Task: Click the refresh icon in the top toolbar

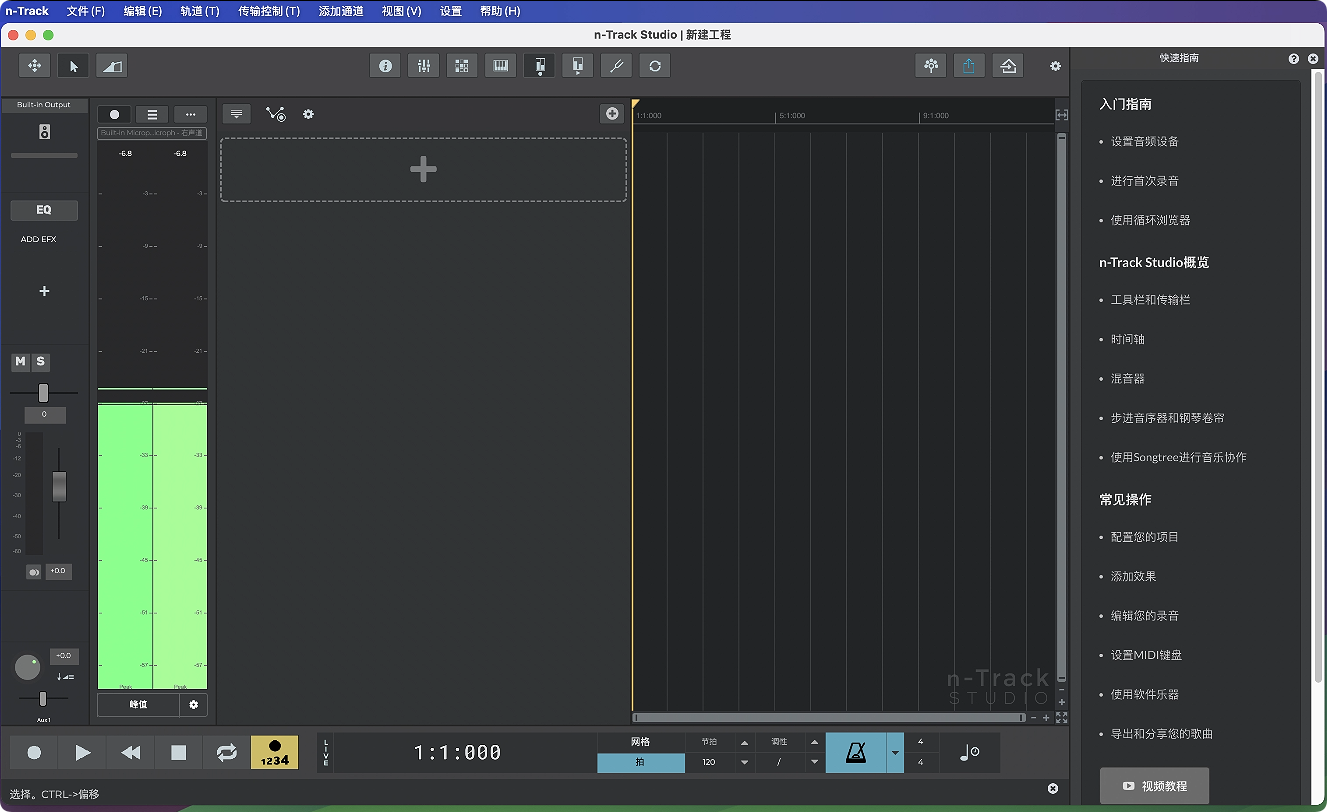Action: tap(655, 66)
